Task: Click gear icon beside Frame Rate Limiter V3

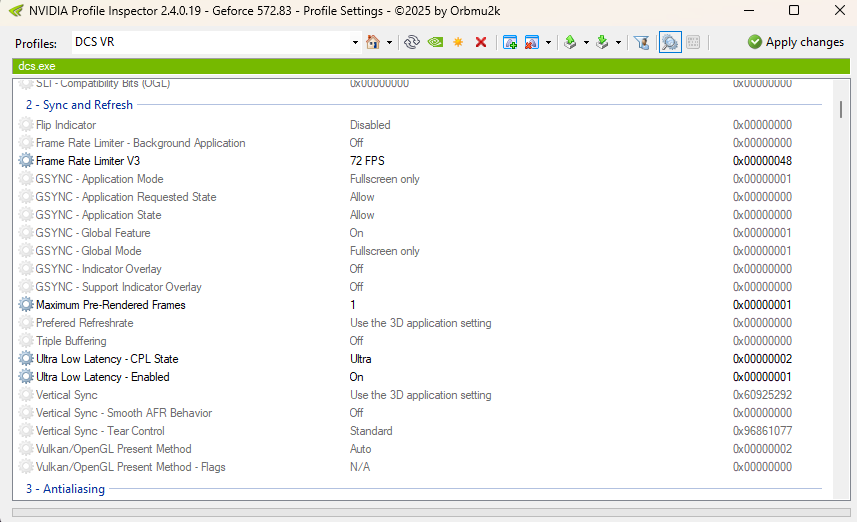Action: pyautogui.click(x=26, y=161)
